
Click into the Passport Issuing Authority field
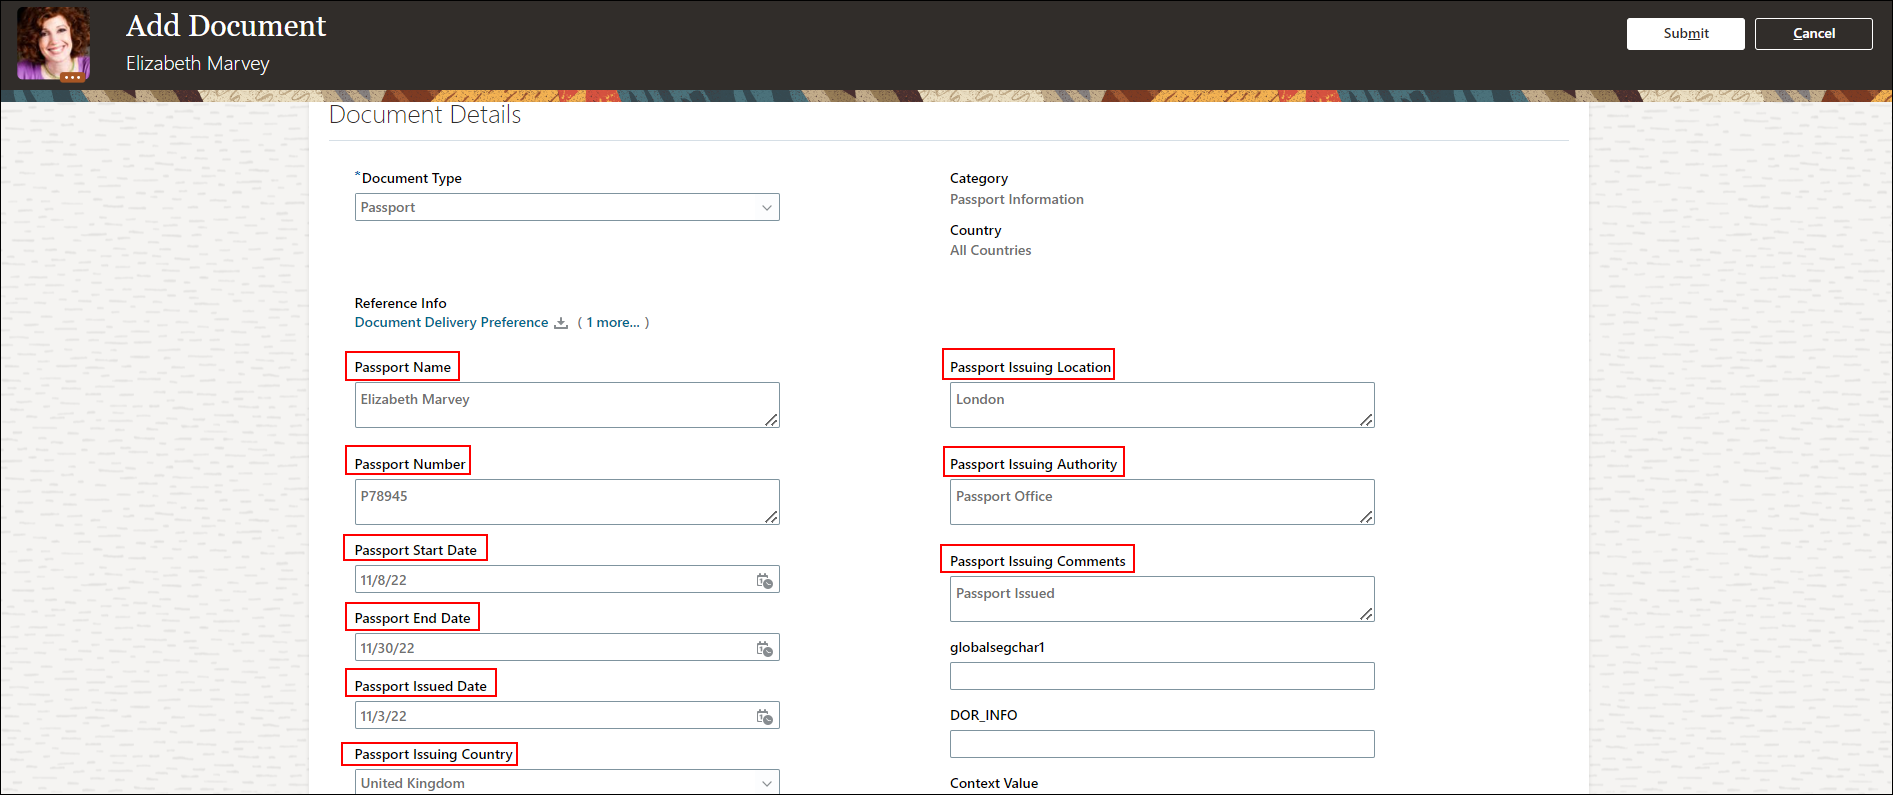(1155, 501)
